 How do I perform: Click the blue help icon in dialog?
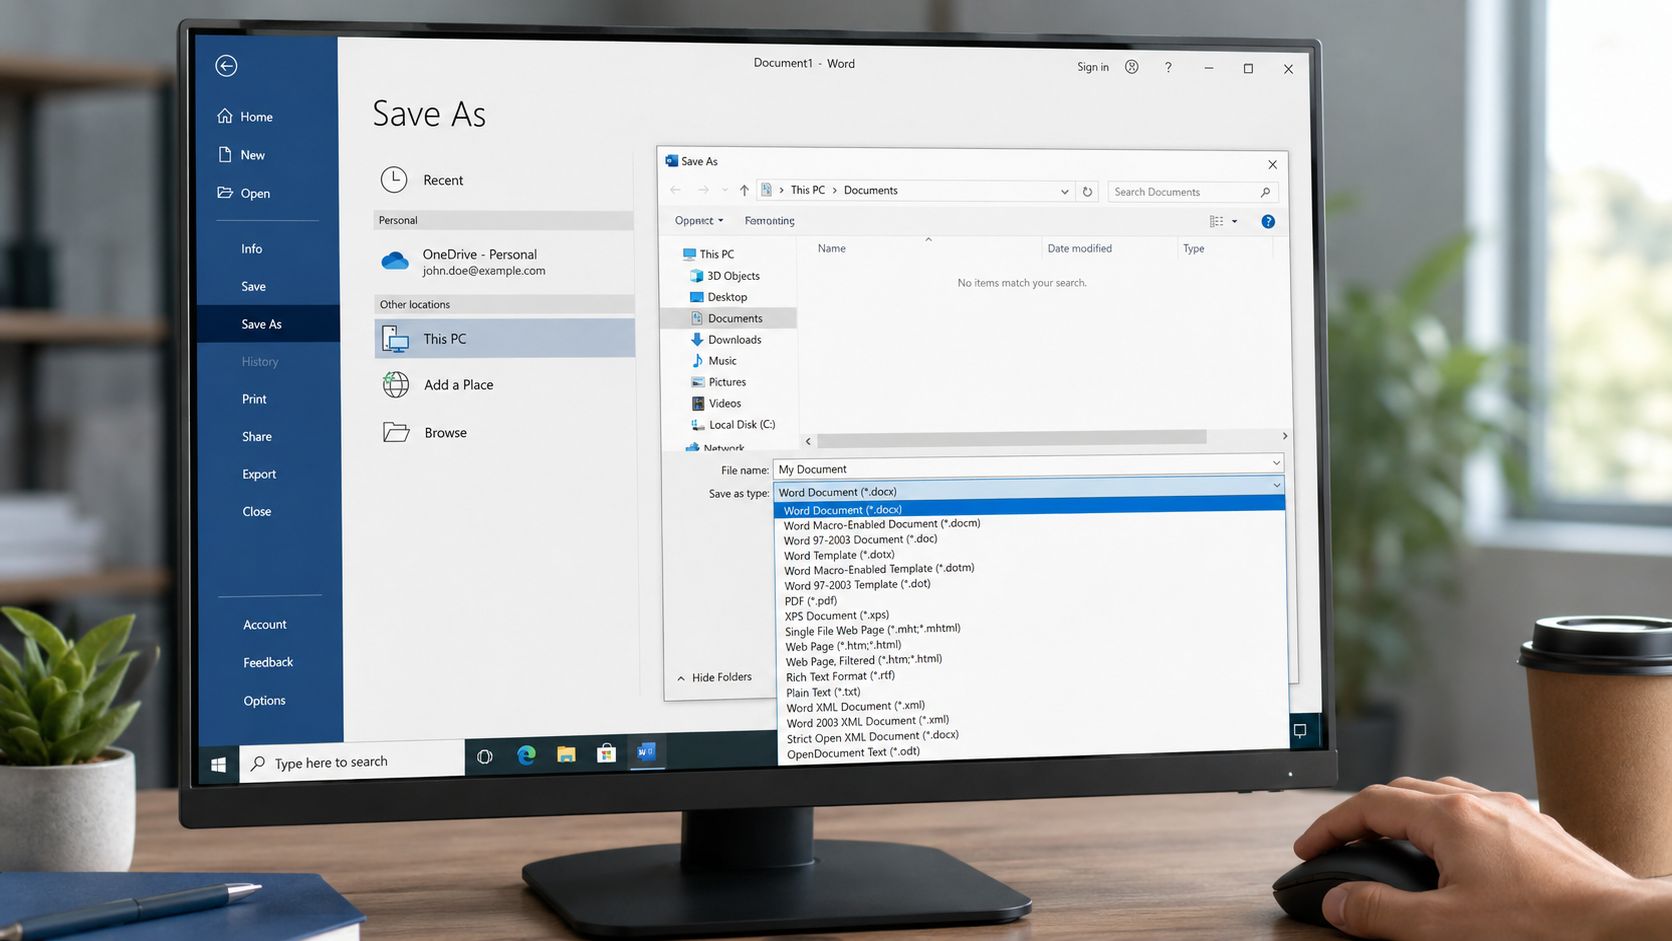[1268, 222]
